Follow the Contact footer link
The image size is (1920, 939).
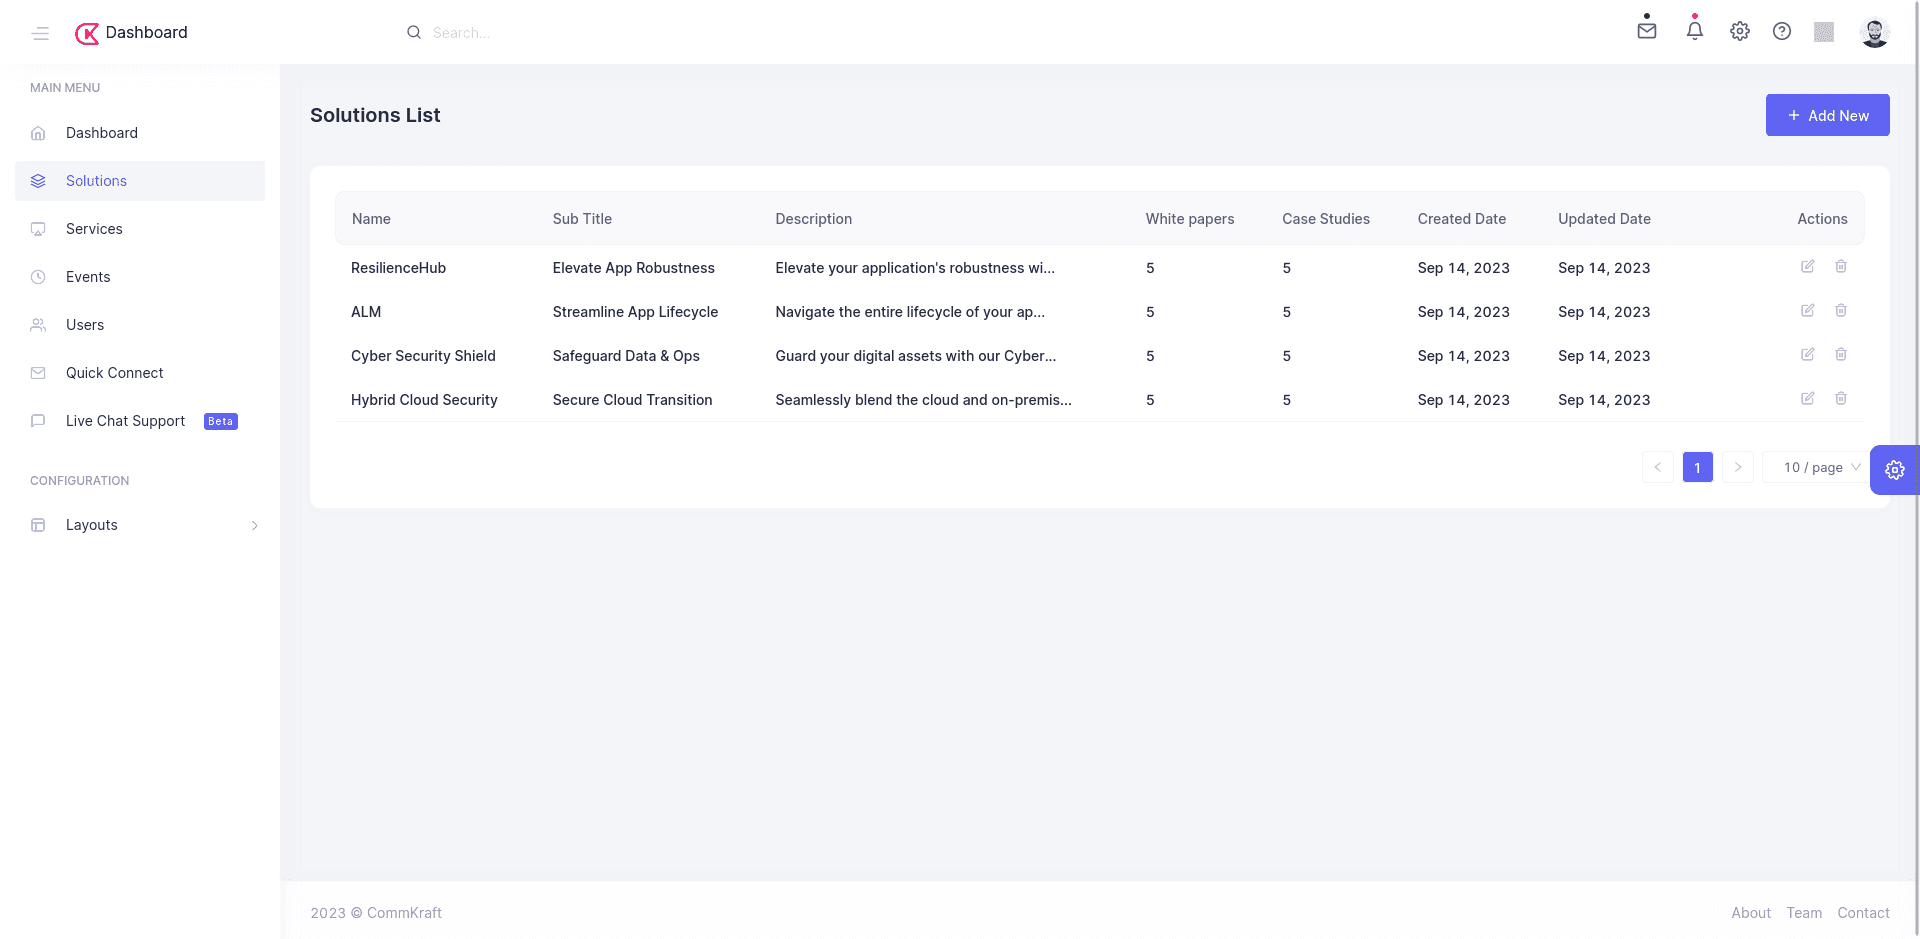coord(1863,913)
